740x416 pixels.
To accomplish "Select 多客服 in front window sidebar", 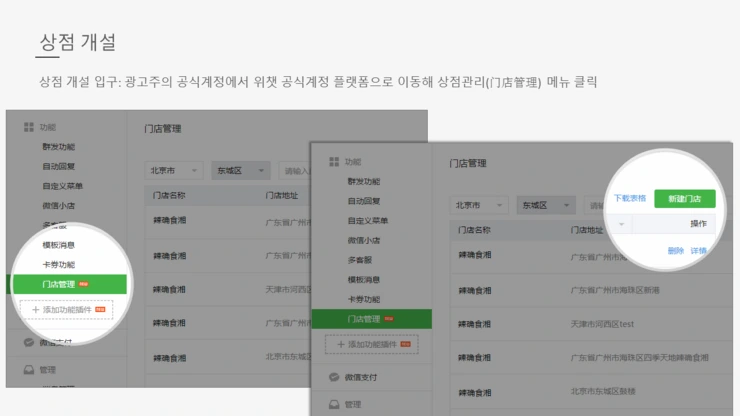I will (x=360, y=260).
